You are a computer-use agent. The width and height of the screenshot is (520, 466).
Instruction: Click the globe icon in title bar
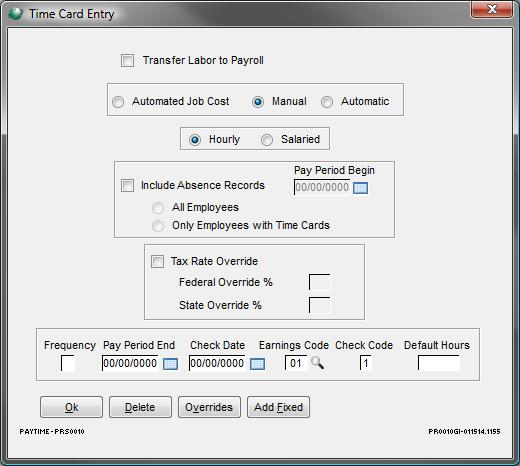(x=15, y=14)
